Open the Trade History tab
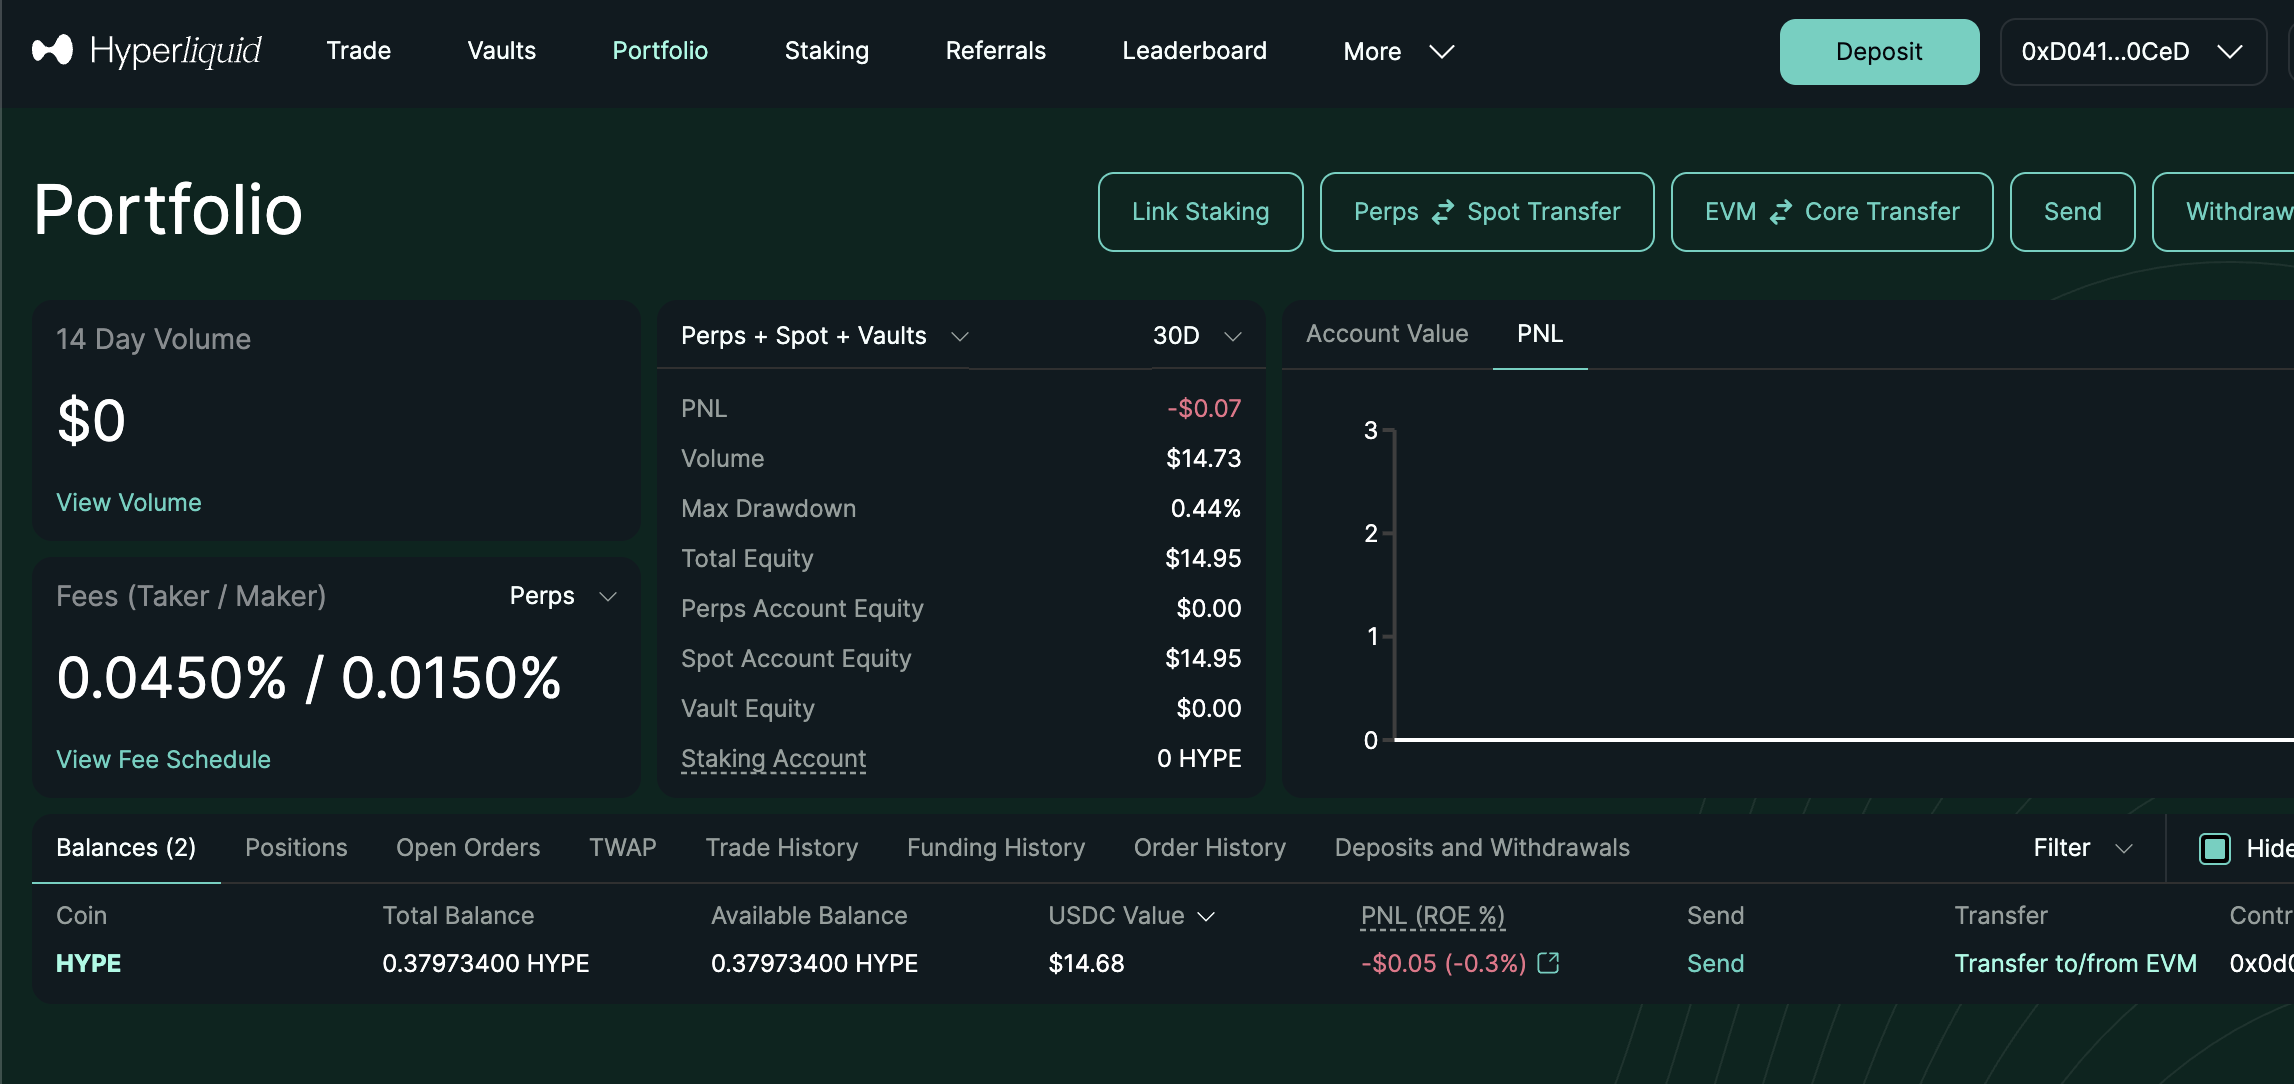The width and height of the screenshot is (2294, 1084). [781, 848]
